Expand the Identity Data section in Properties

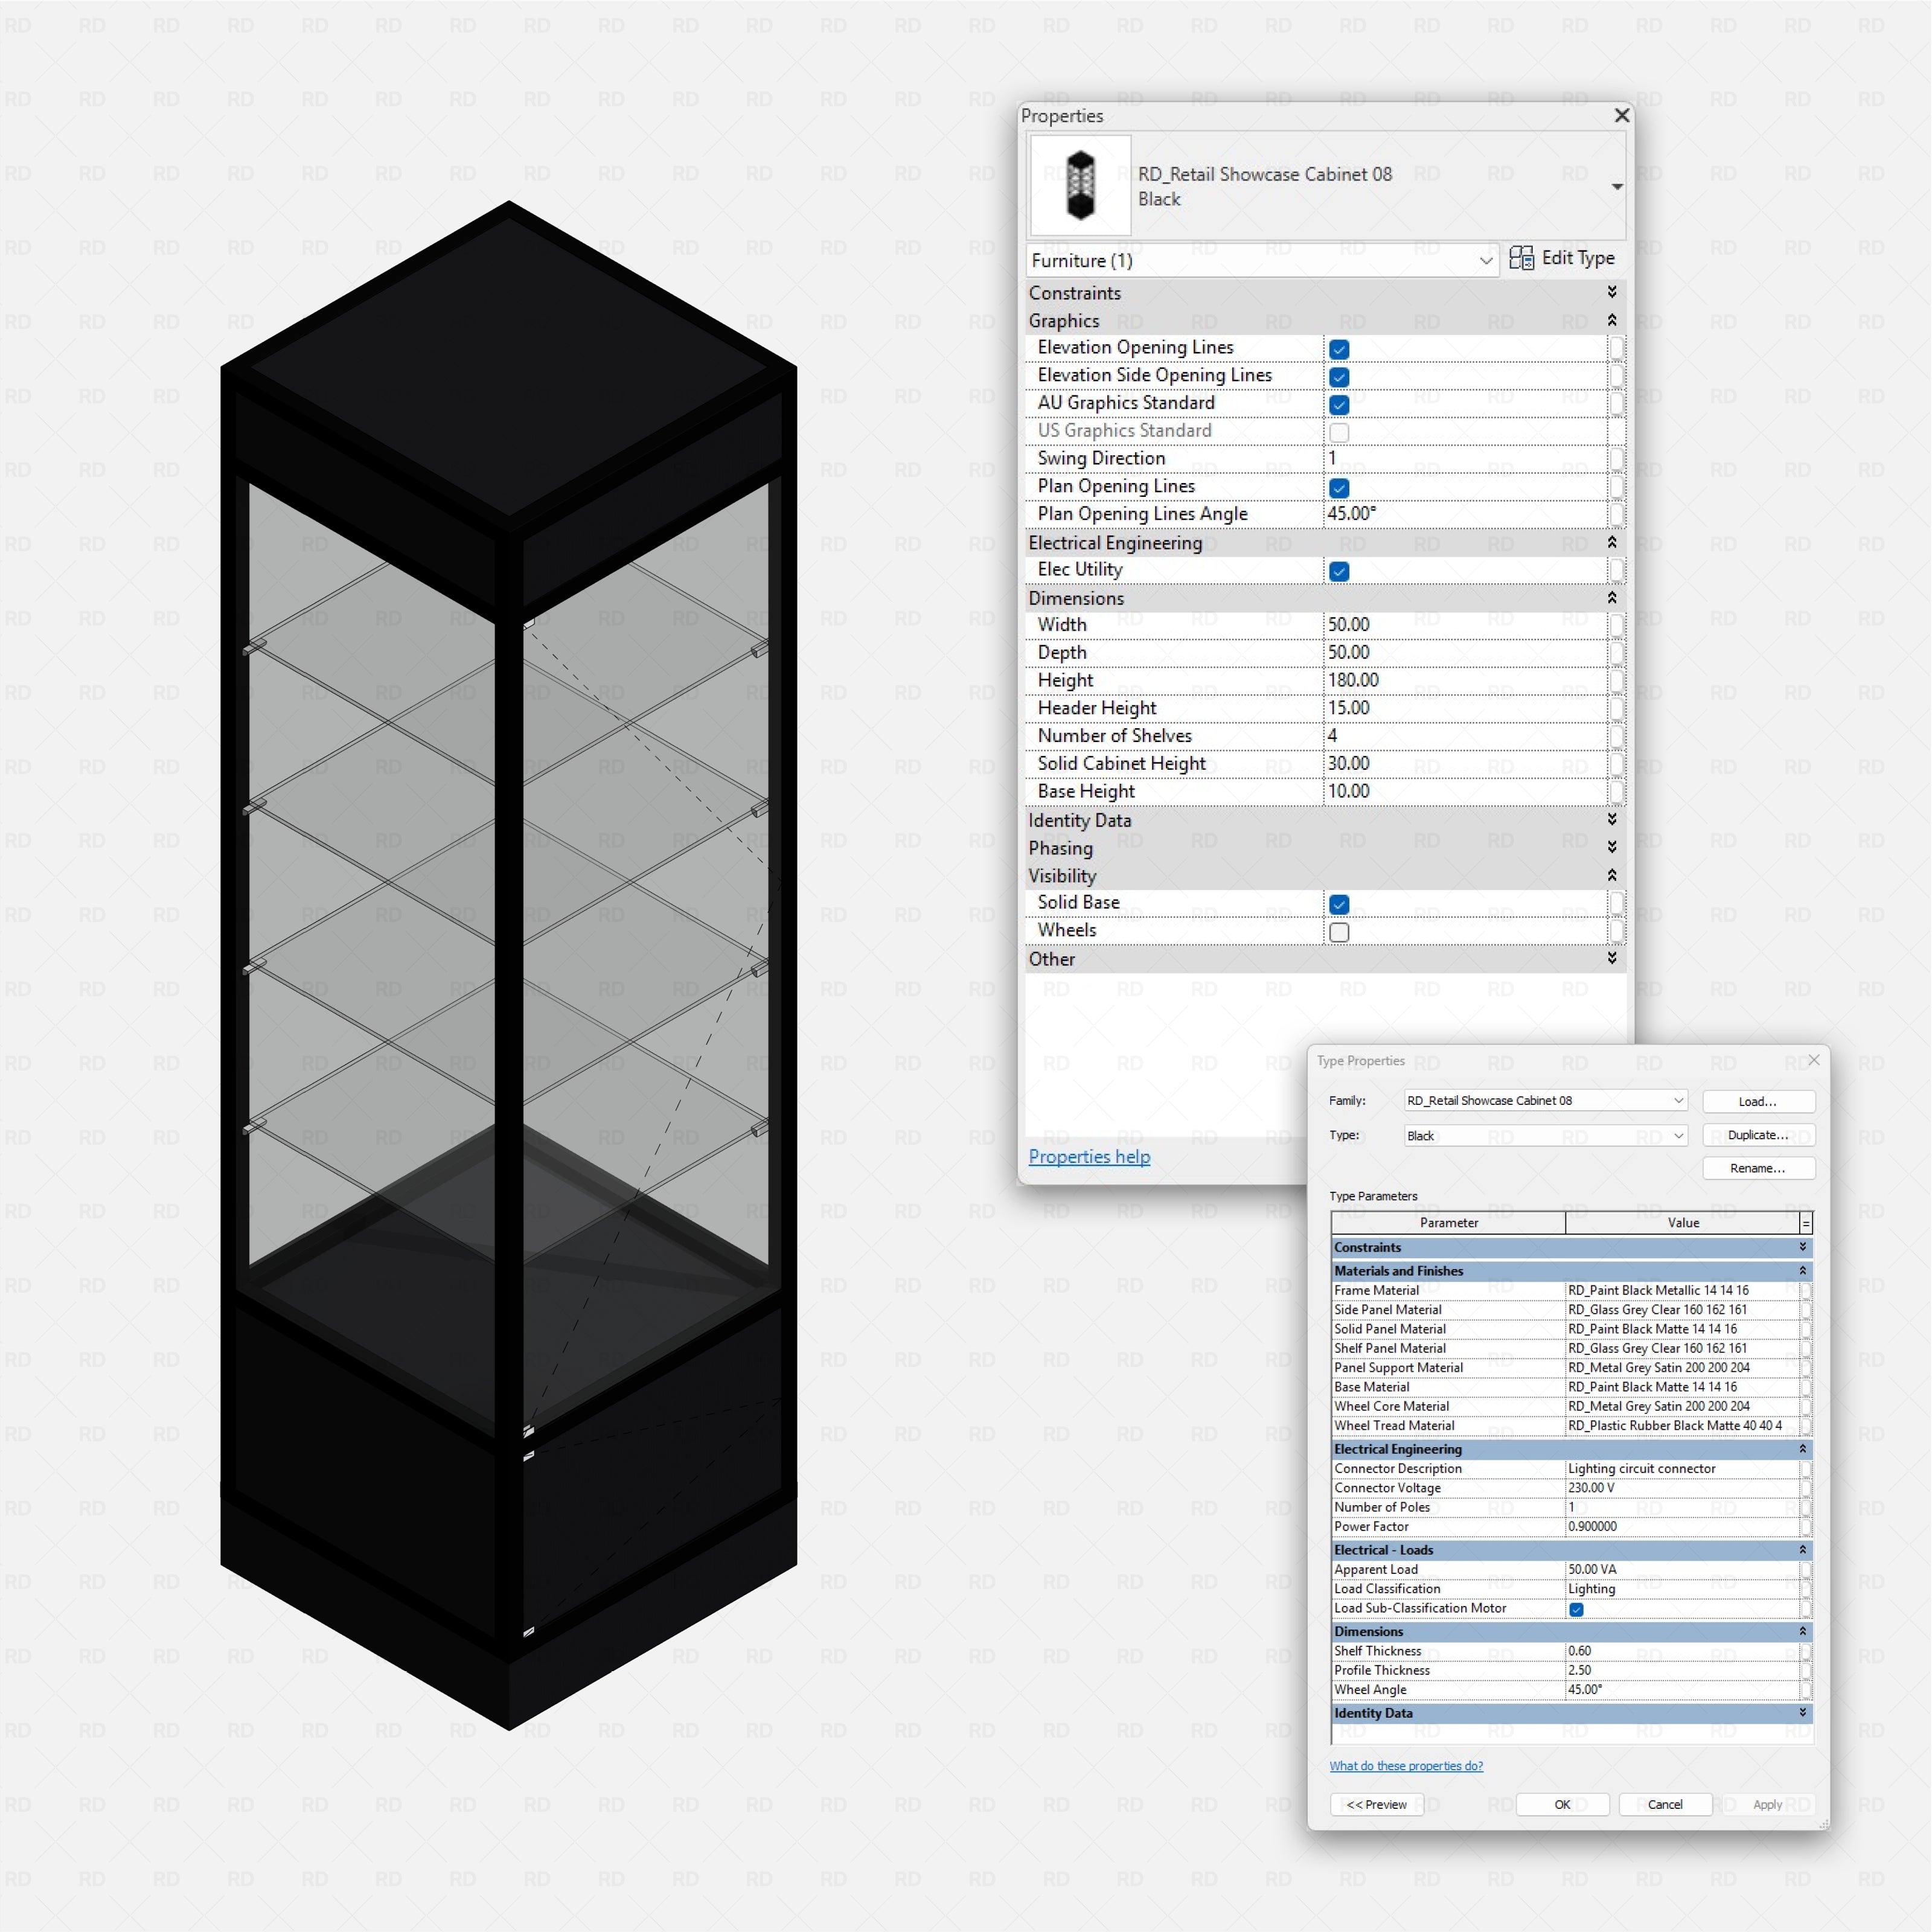click(x=1611, y=819)
